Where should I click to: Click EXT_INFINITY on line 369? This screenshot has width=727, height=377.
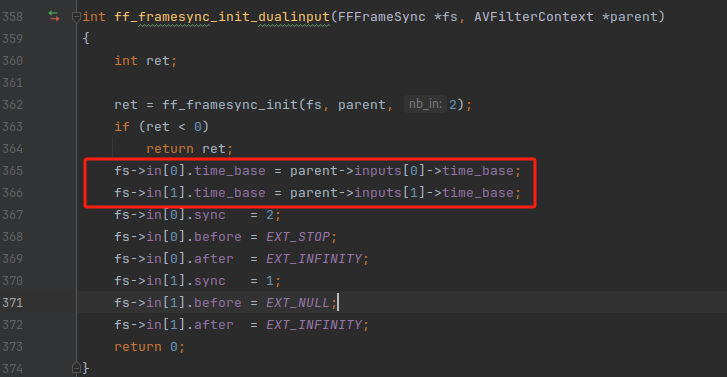[x=314, y=259]
